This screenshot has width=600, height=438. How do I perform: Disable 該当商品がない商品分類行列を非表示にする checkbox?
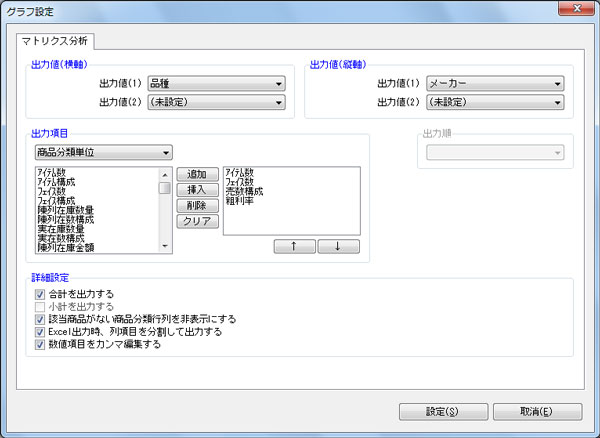coord(40,319)
